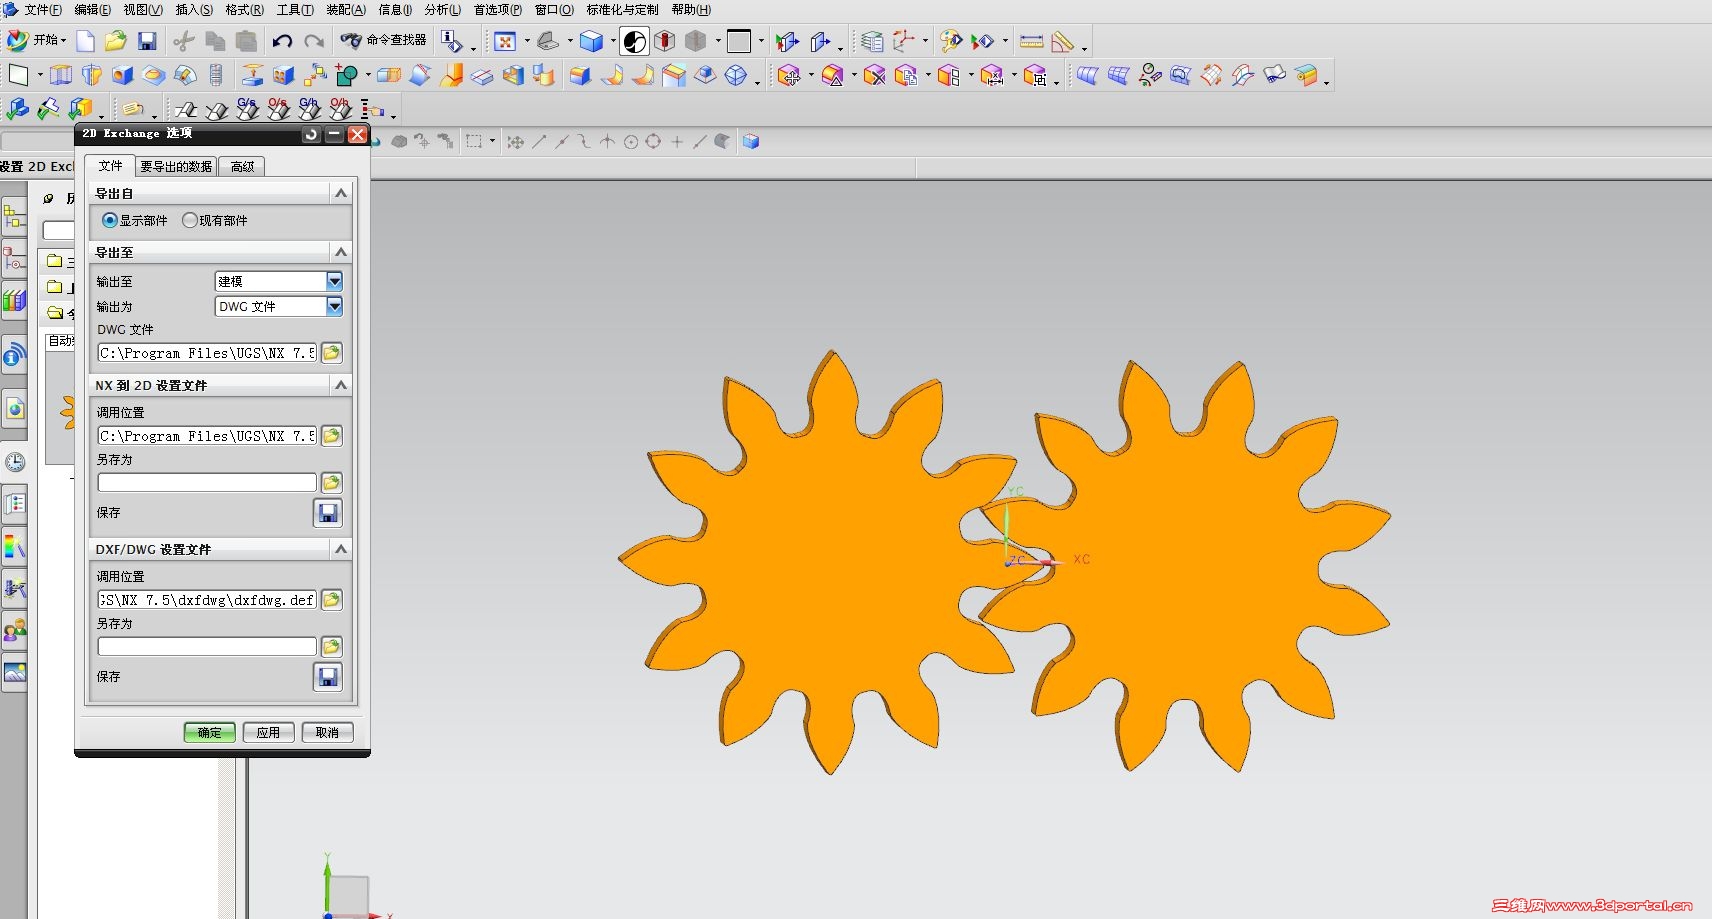Select the 显示部件 radio button
The height and width of the screenshot is (919, 1712).
click(x=110, y=220)
